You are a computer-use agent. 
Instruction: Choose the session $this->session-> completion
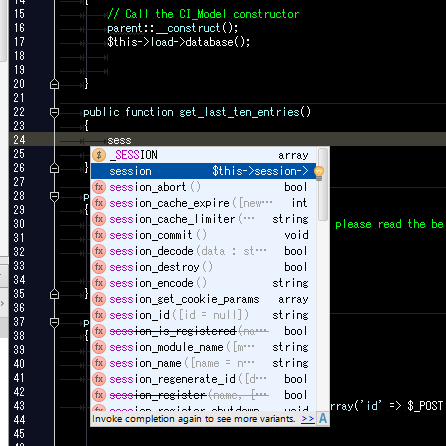(203, 171)
